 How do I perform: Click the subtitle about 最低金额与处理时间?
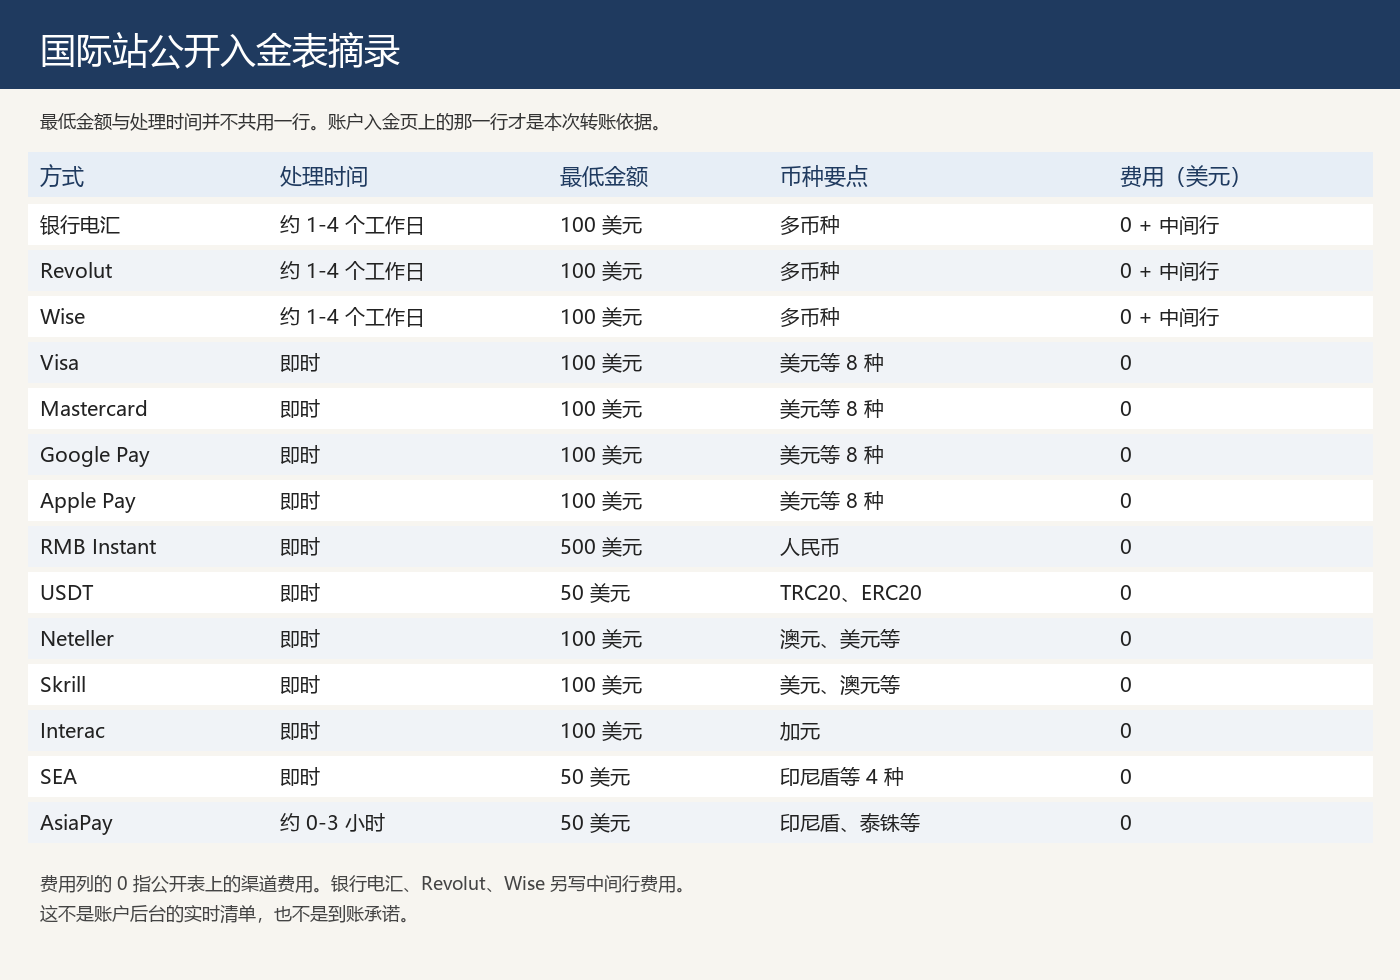(353, 122)
